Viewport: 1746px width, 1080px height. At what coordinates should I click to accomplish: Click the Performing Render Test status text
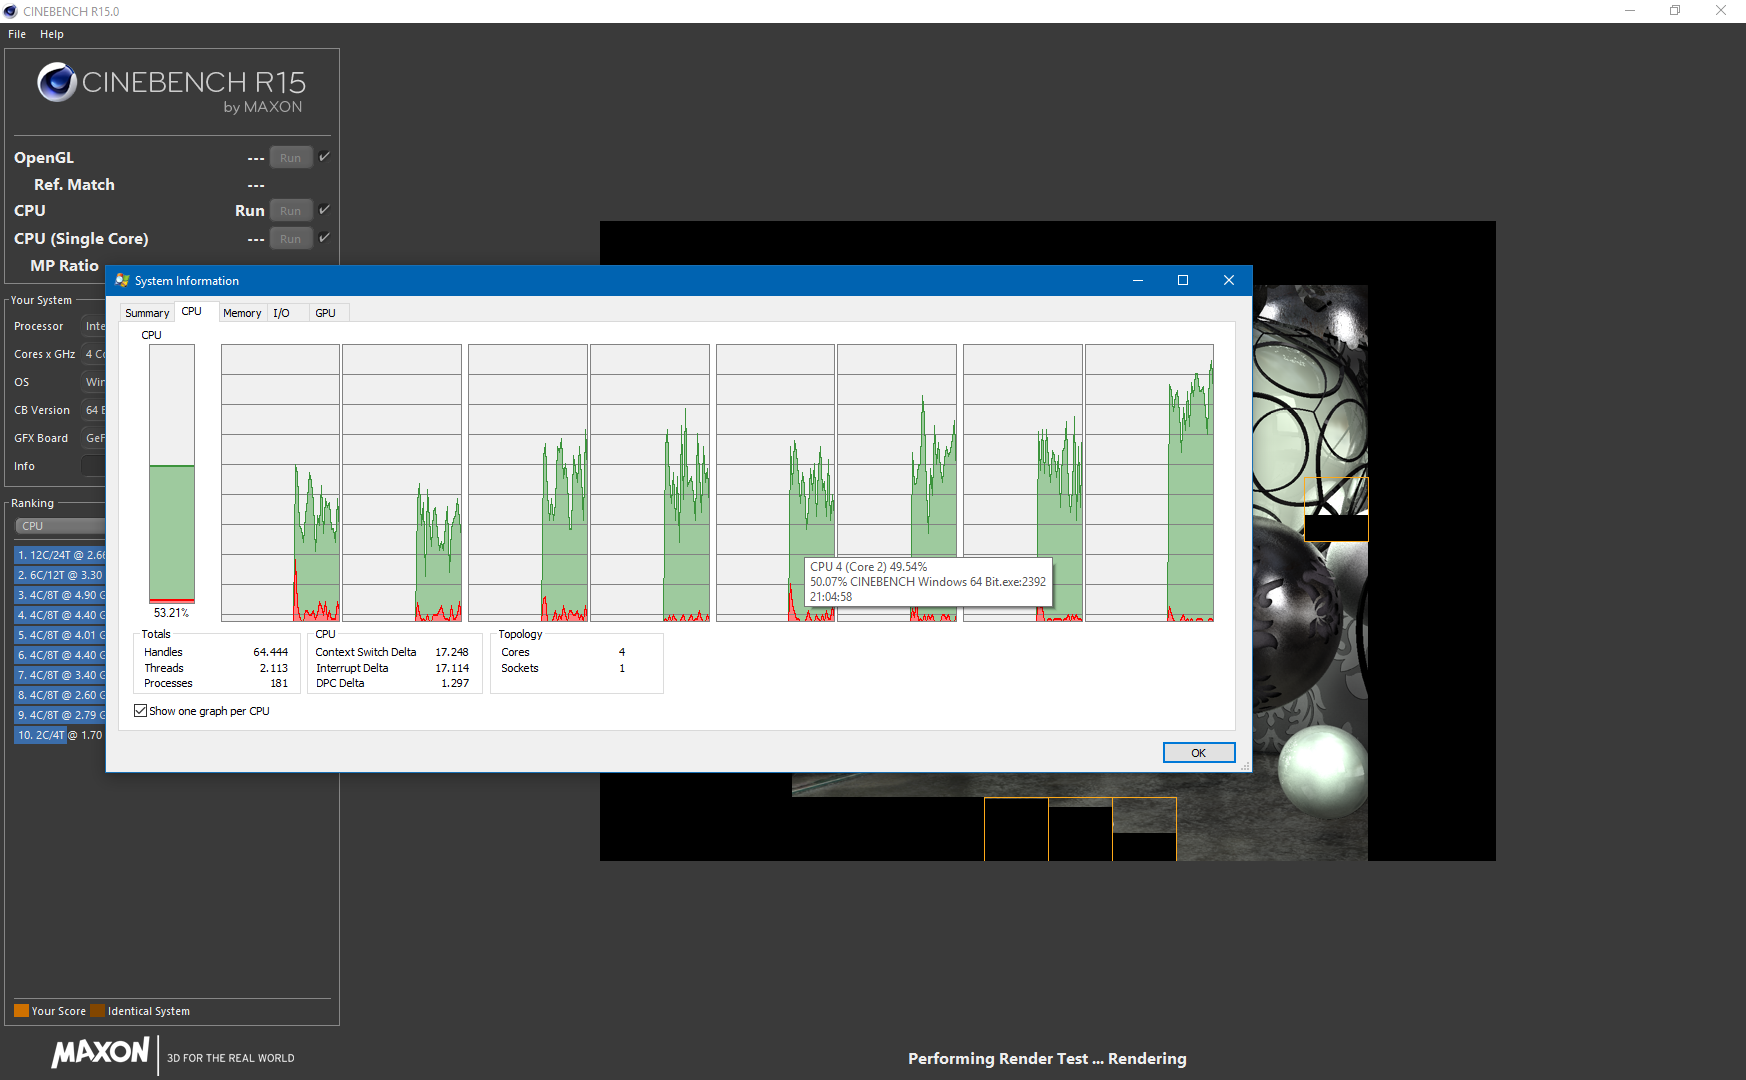tap(1047, 1058)
